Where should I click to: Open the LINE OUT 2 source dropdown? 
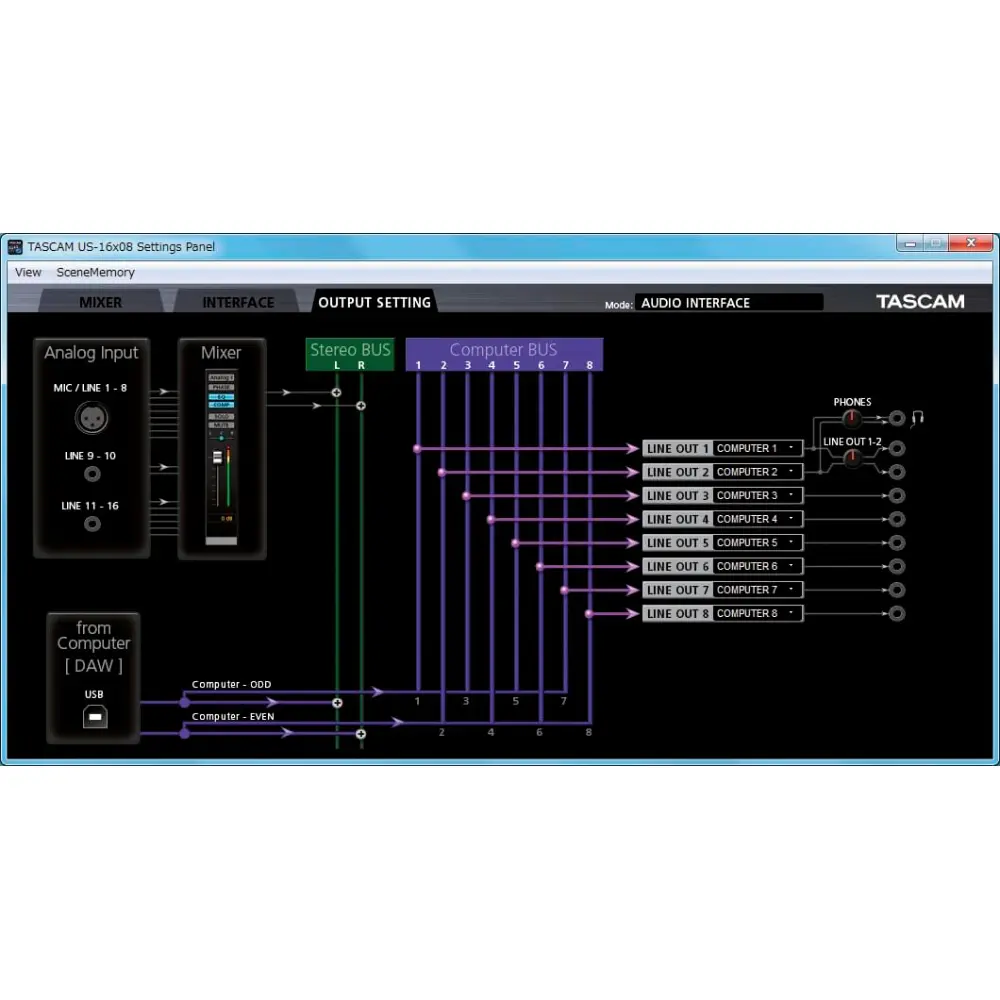[757, 472]
